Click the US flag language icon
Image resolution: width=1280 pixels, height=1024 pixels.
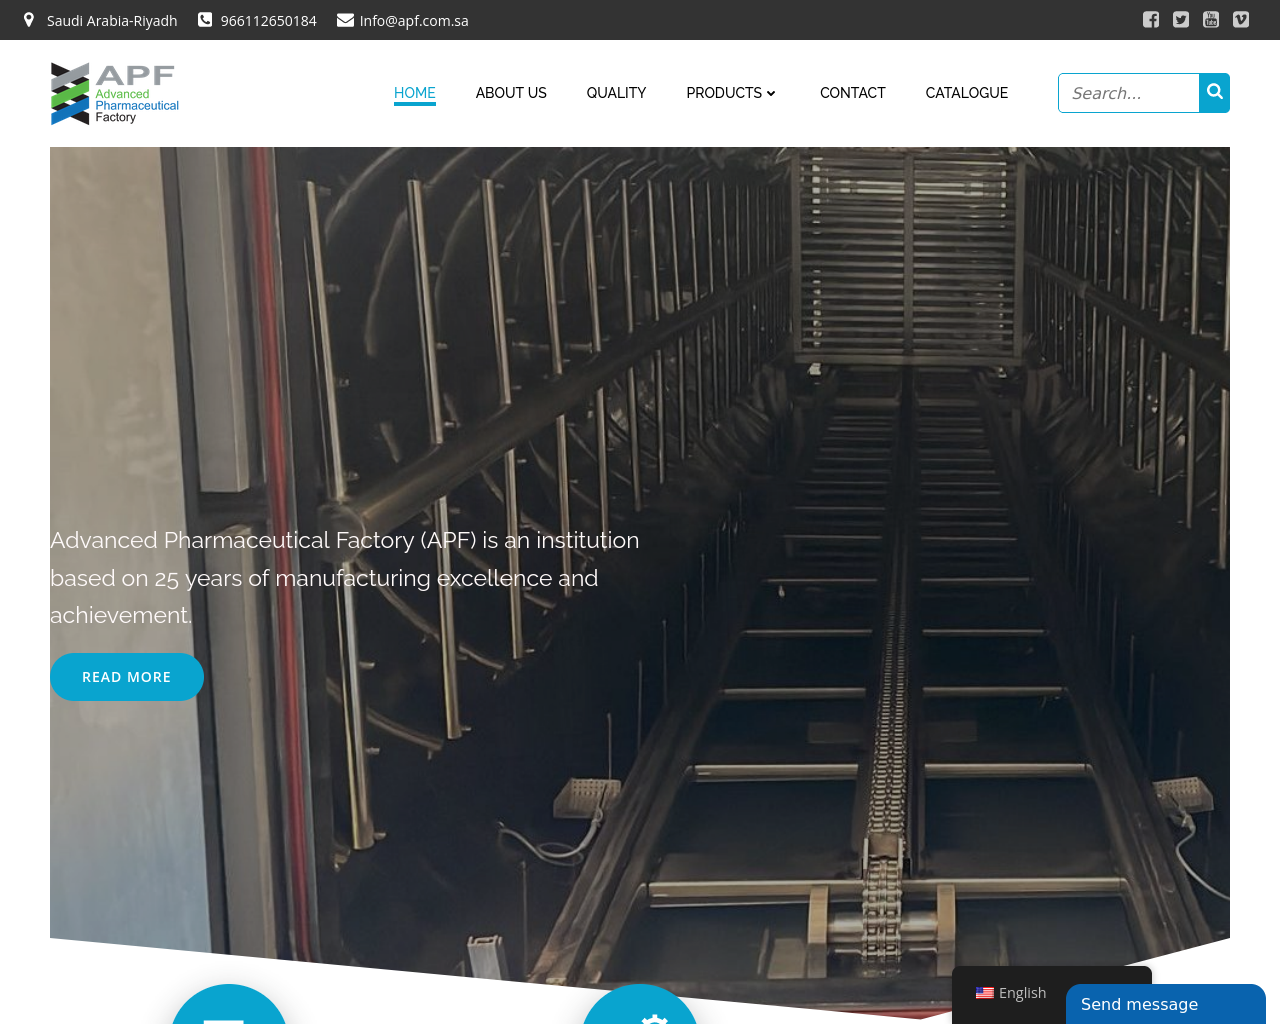coord(985,993)
